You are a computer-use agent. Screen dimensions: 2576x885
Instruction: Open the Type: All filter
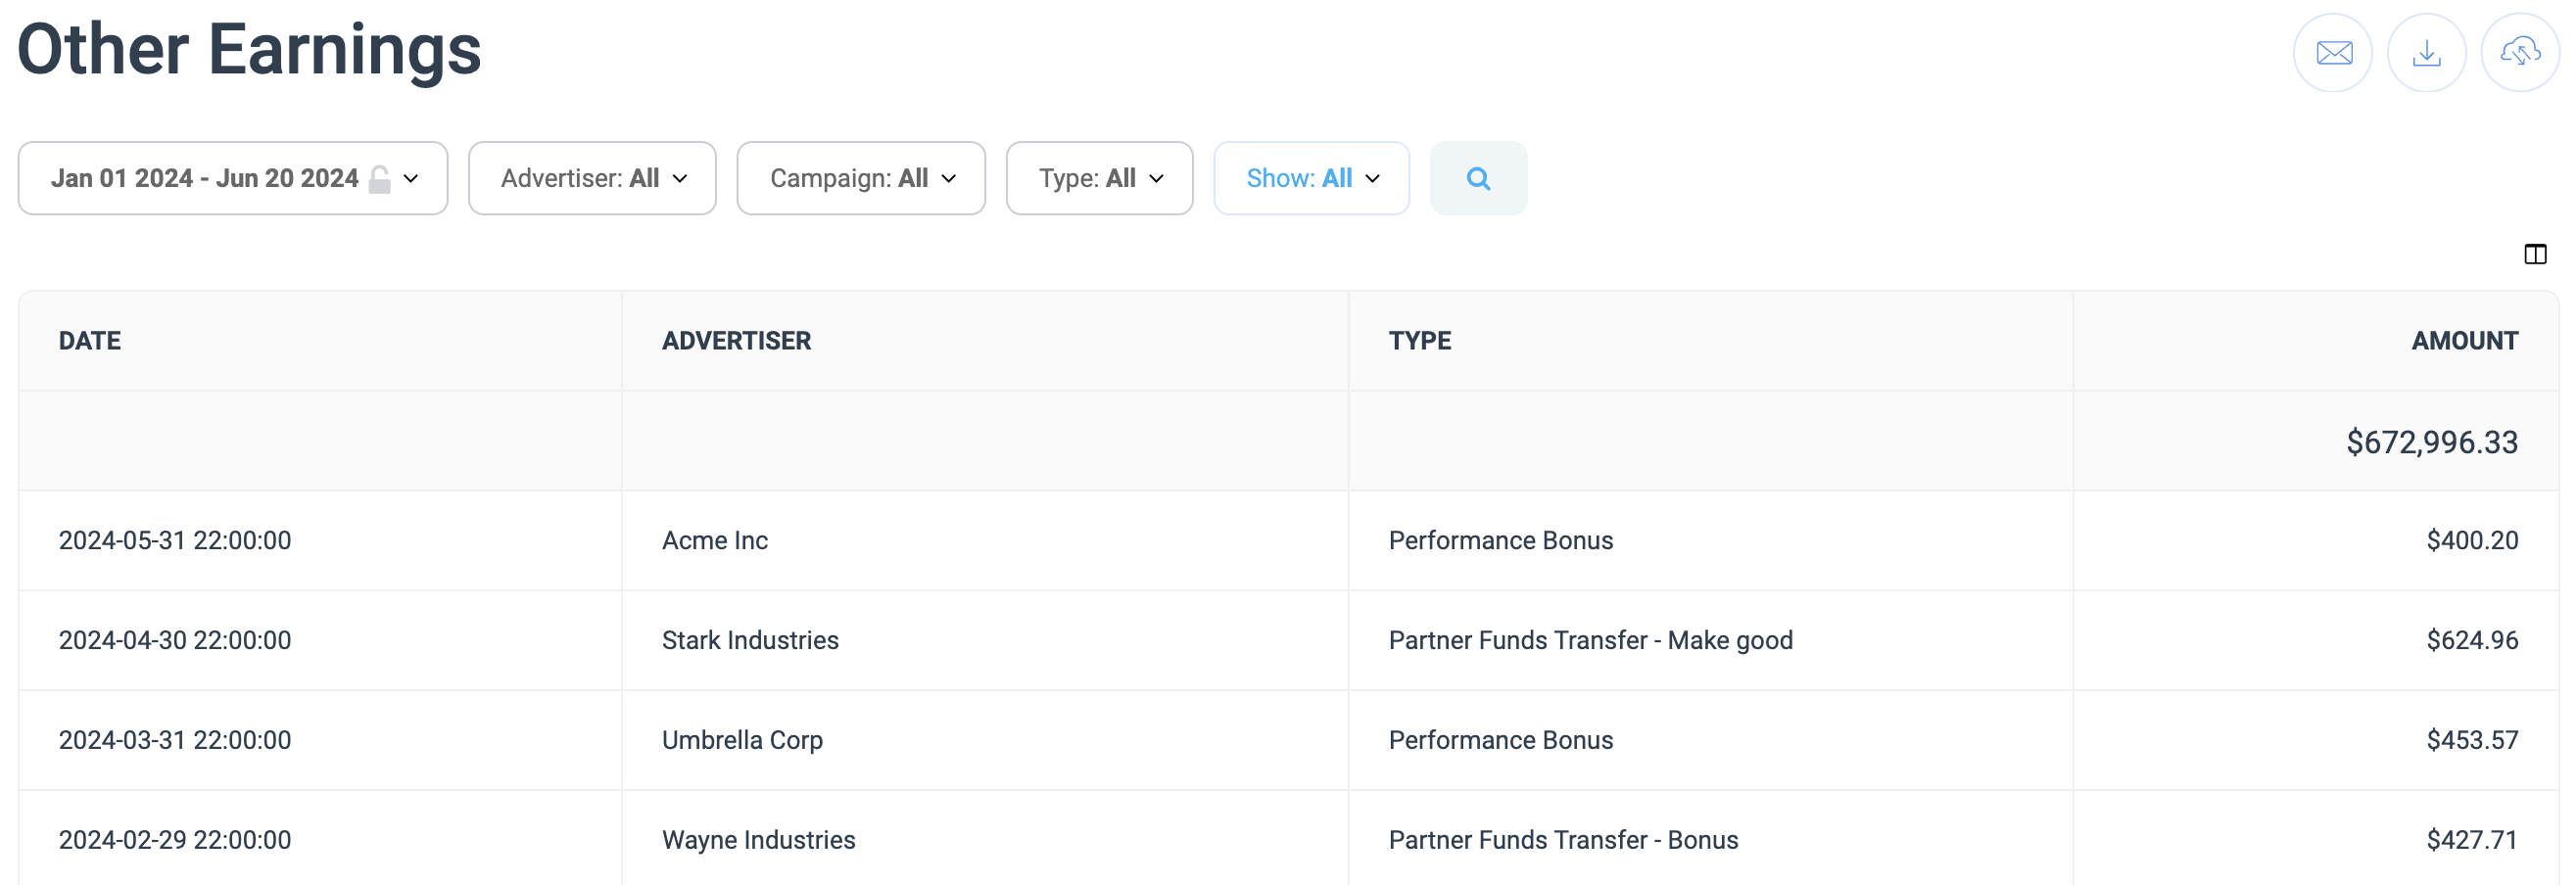[1099, 178]
